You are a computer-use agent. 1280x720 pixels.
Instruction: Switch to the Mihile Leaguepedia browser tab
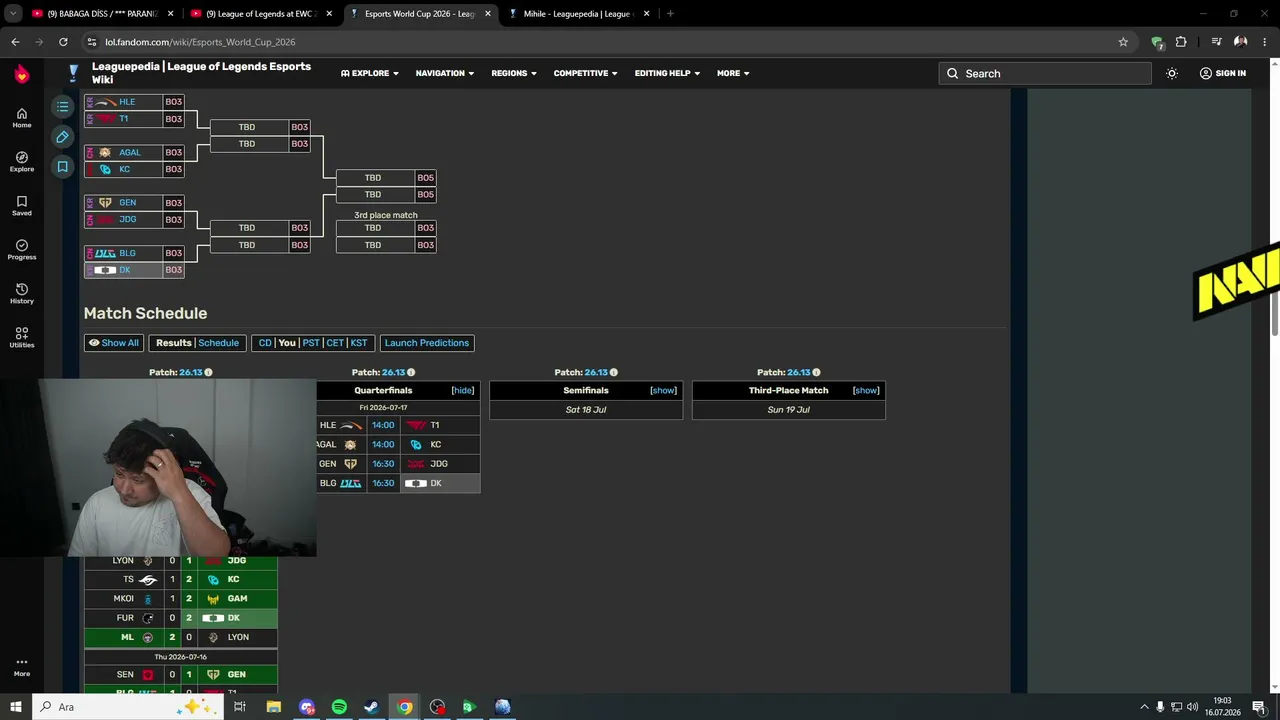(x=577, y=14)
